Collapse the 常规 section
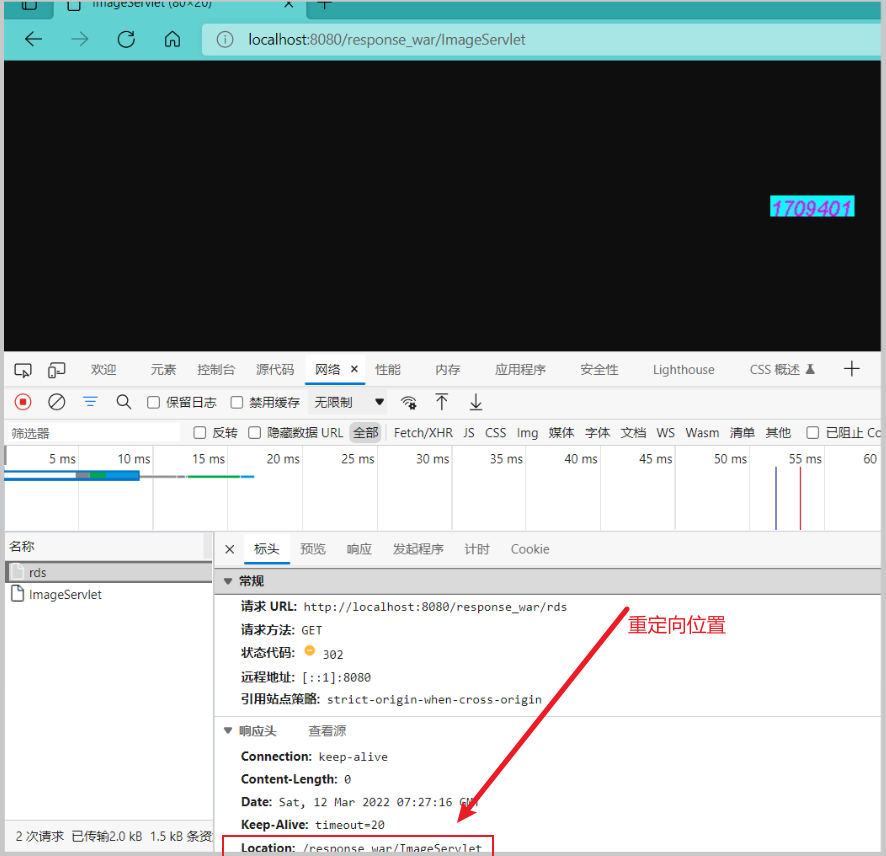This screenshot has height=856, width=886. click(x=228, y=581)
